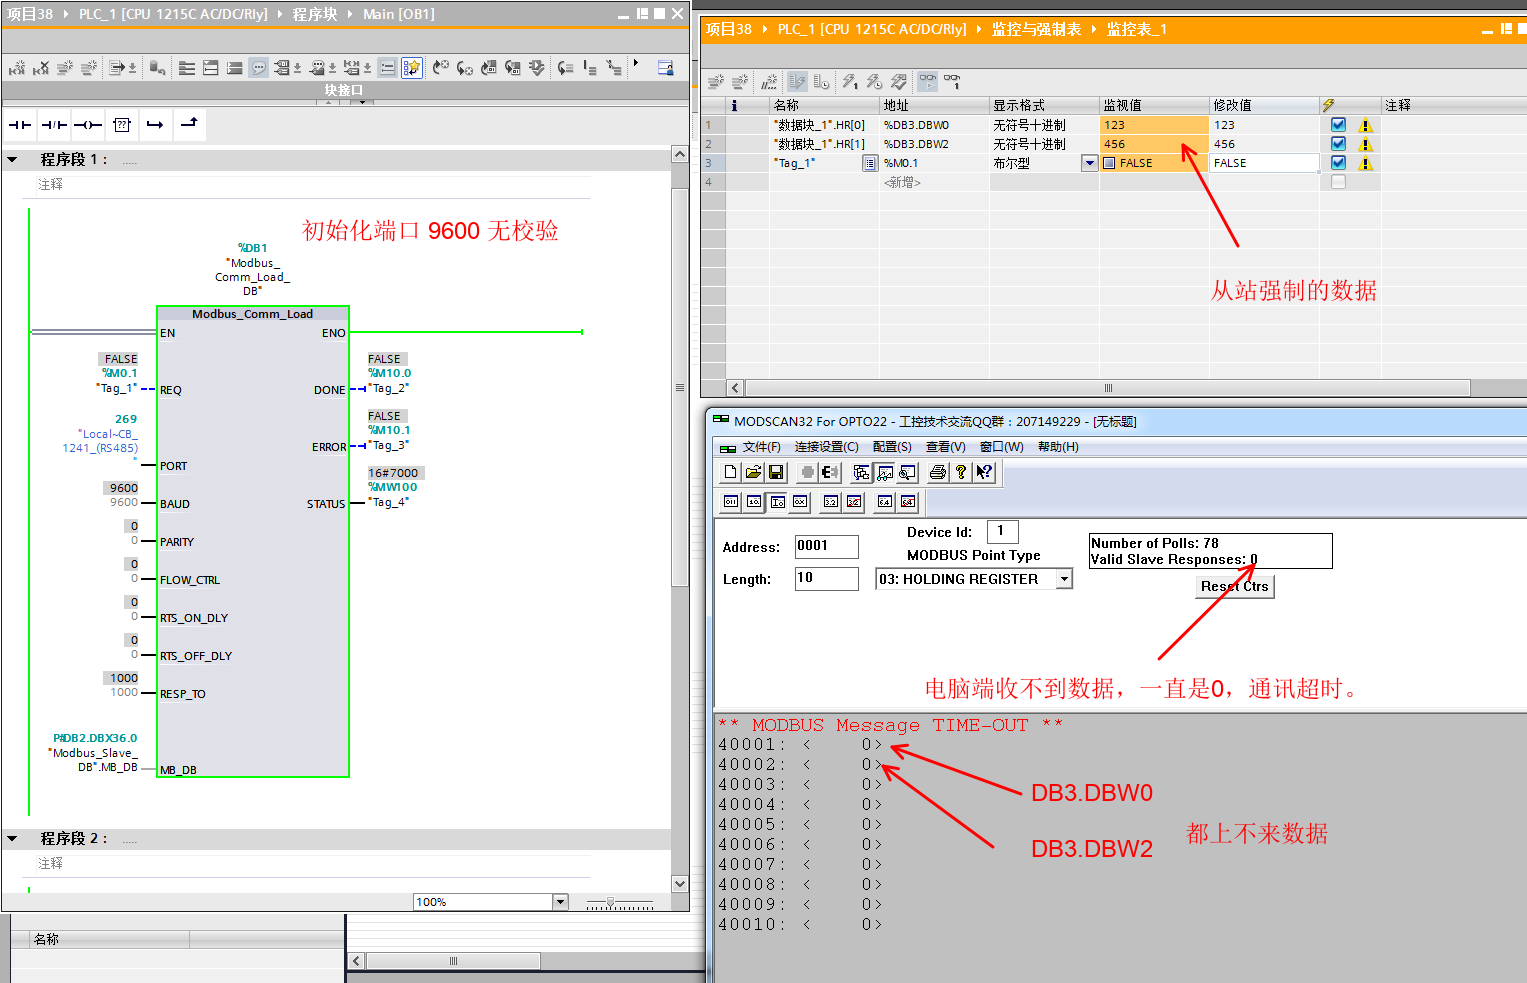Collapse 程序段 1 network section
Image resolution: width=1527 pixels, height=983 pixels.
[x=13, y=159]
